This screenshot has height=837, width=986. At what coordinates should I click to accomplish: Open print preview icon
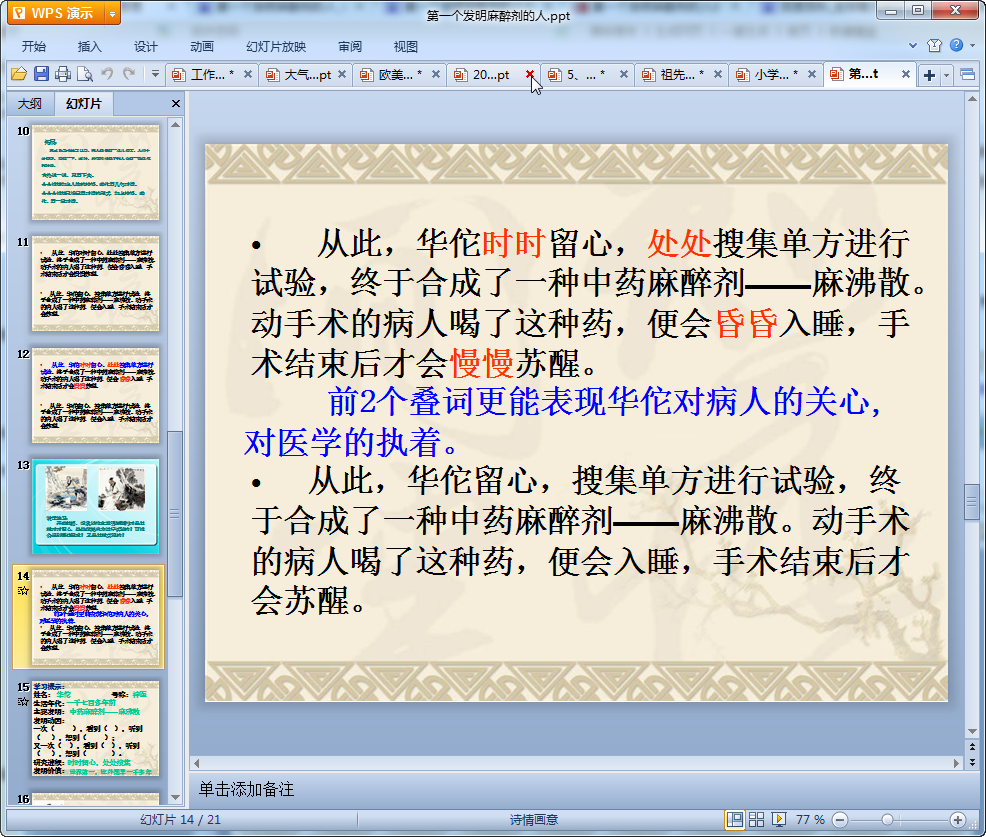point(85,74)
